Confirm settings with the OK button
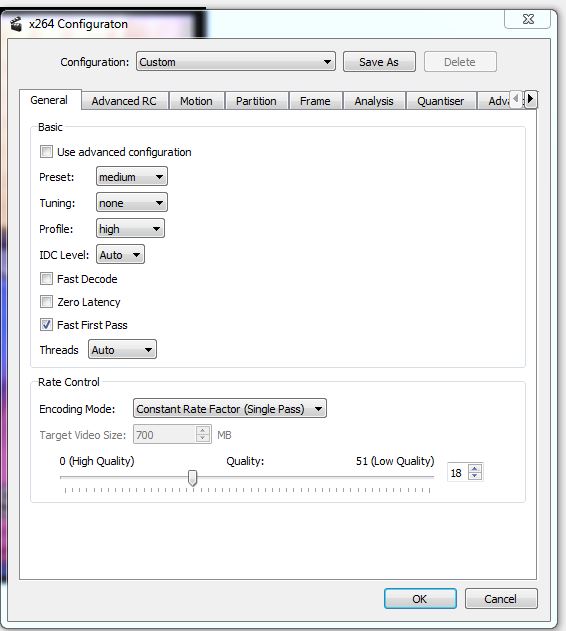Screen dimensions: 566x631 (x=420, y=598)
